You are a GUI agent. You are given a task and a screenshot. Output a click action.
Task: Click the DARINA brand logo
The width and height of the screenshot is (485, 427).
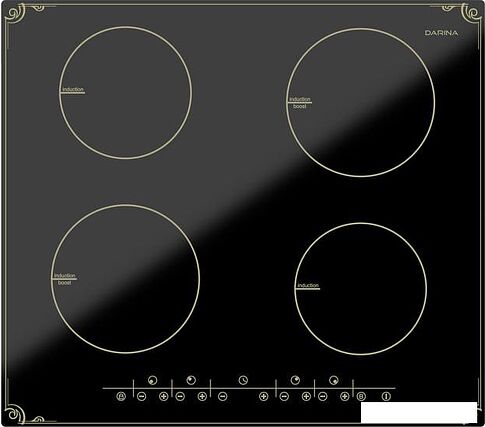click(x=441, y=33)
